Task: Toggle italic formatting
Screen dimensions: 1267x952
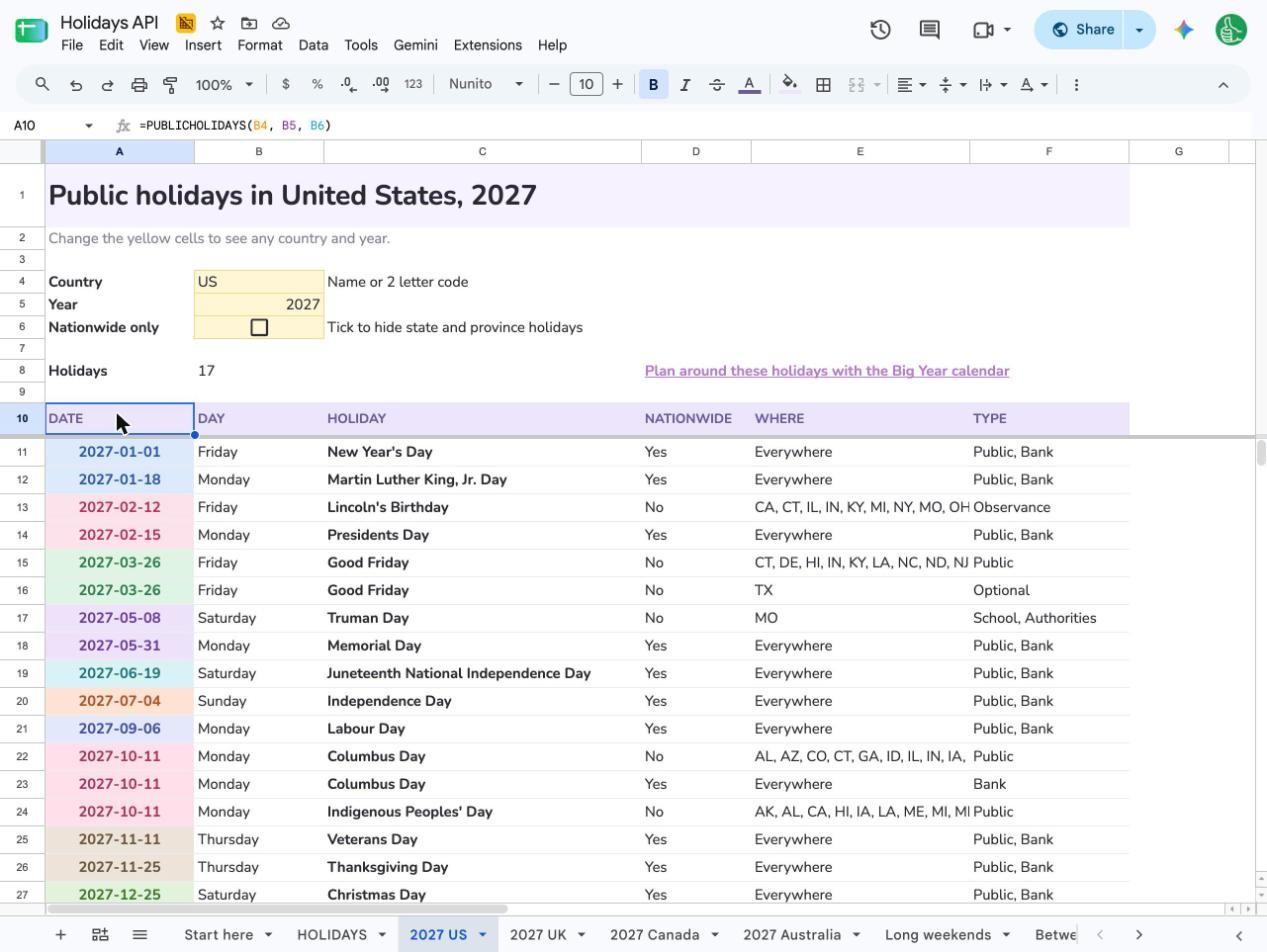Action: click(x=685, y=85)
